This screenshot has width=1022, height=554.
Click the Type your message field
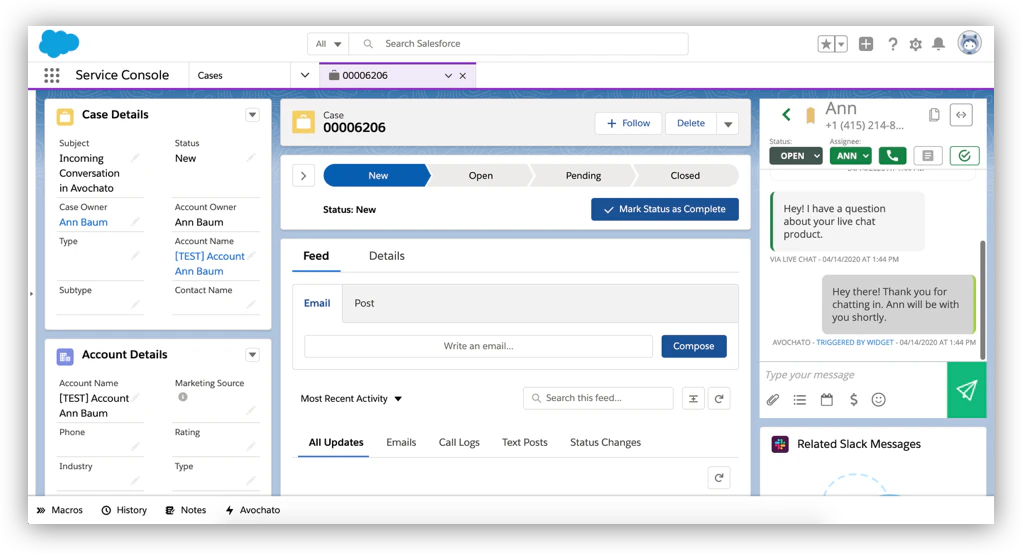(854, 375)
